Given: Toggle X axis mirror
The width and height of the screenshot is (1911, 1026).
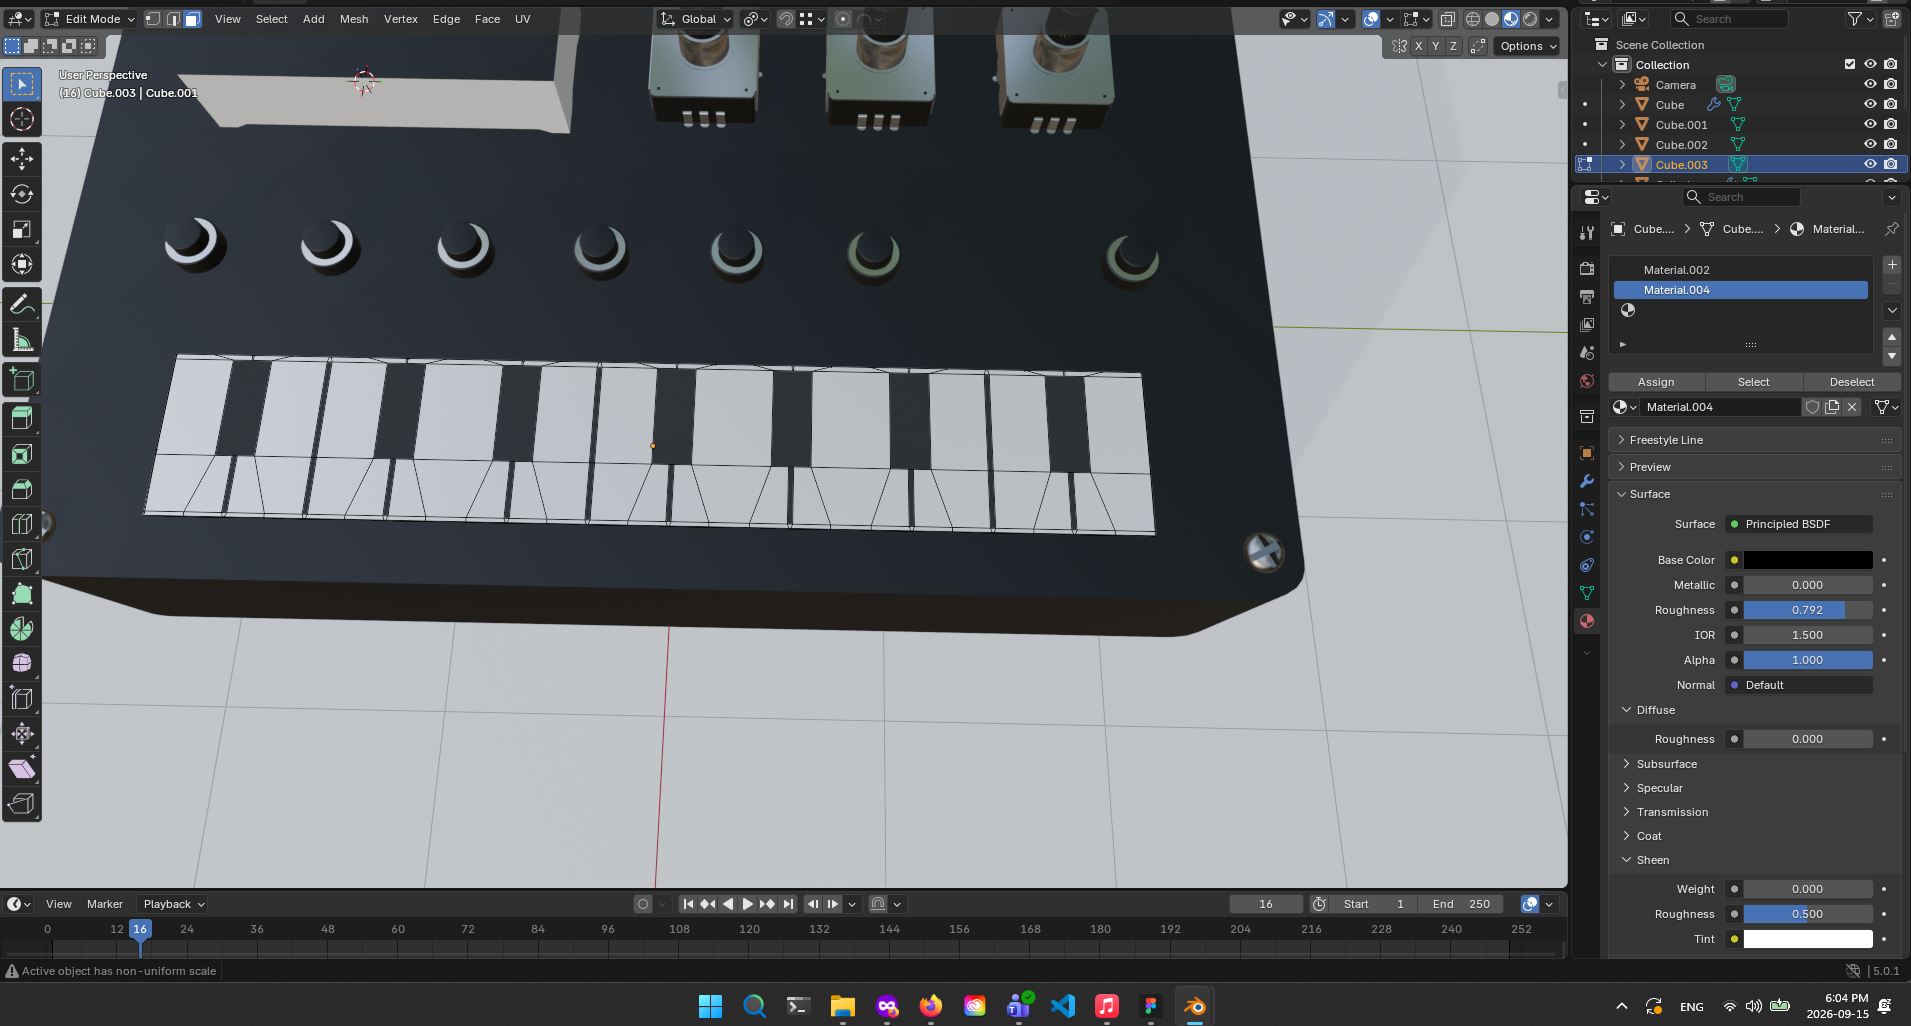Looking at the screenshot, I should (1418, 46).
